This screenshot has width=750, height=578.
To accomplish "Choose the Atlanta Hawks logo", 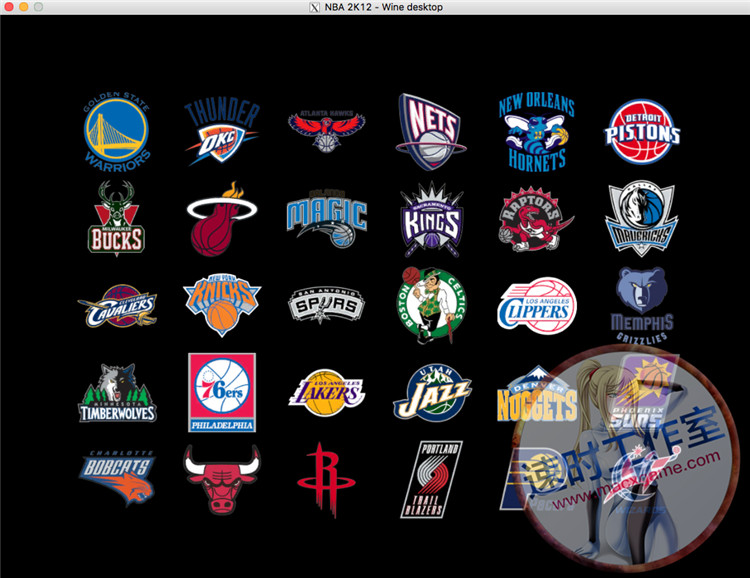I will [327, 131].
